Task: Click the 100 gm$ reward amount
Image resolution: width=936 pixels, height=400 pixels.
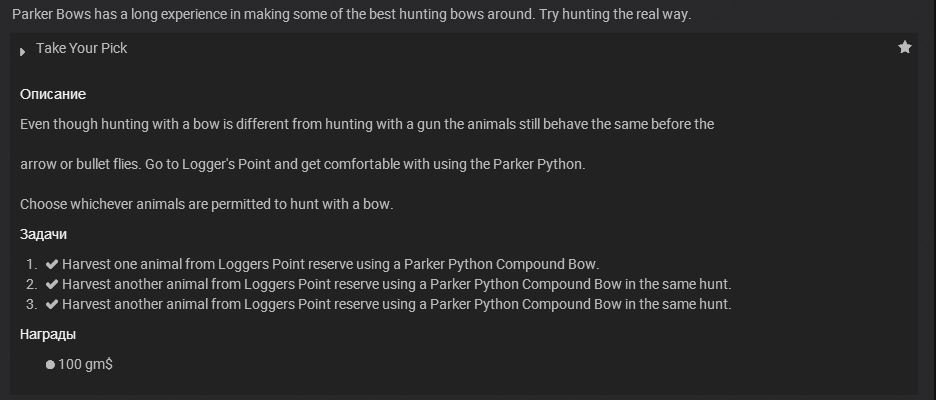Action: [x=86, y=365]
